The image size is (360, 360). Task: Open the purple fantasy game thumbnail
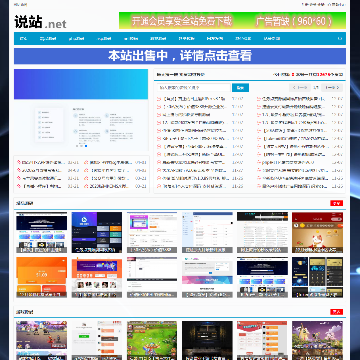pos(317,340)
